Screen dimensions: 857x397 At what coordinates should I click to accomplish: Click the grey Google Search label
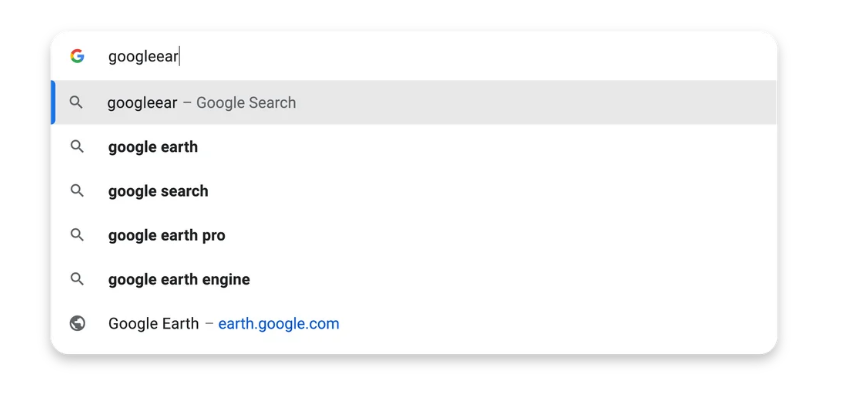[246, 103]
